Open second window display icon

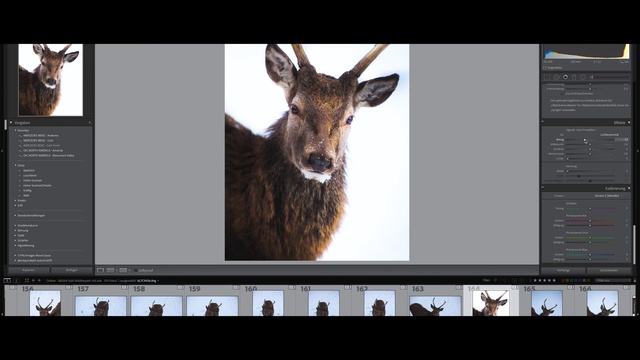(16, 280)
